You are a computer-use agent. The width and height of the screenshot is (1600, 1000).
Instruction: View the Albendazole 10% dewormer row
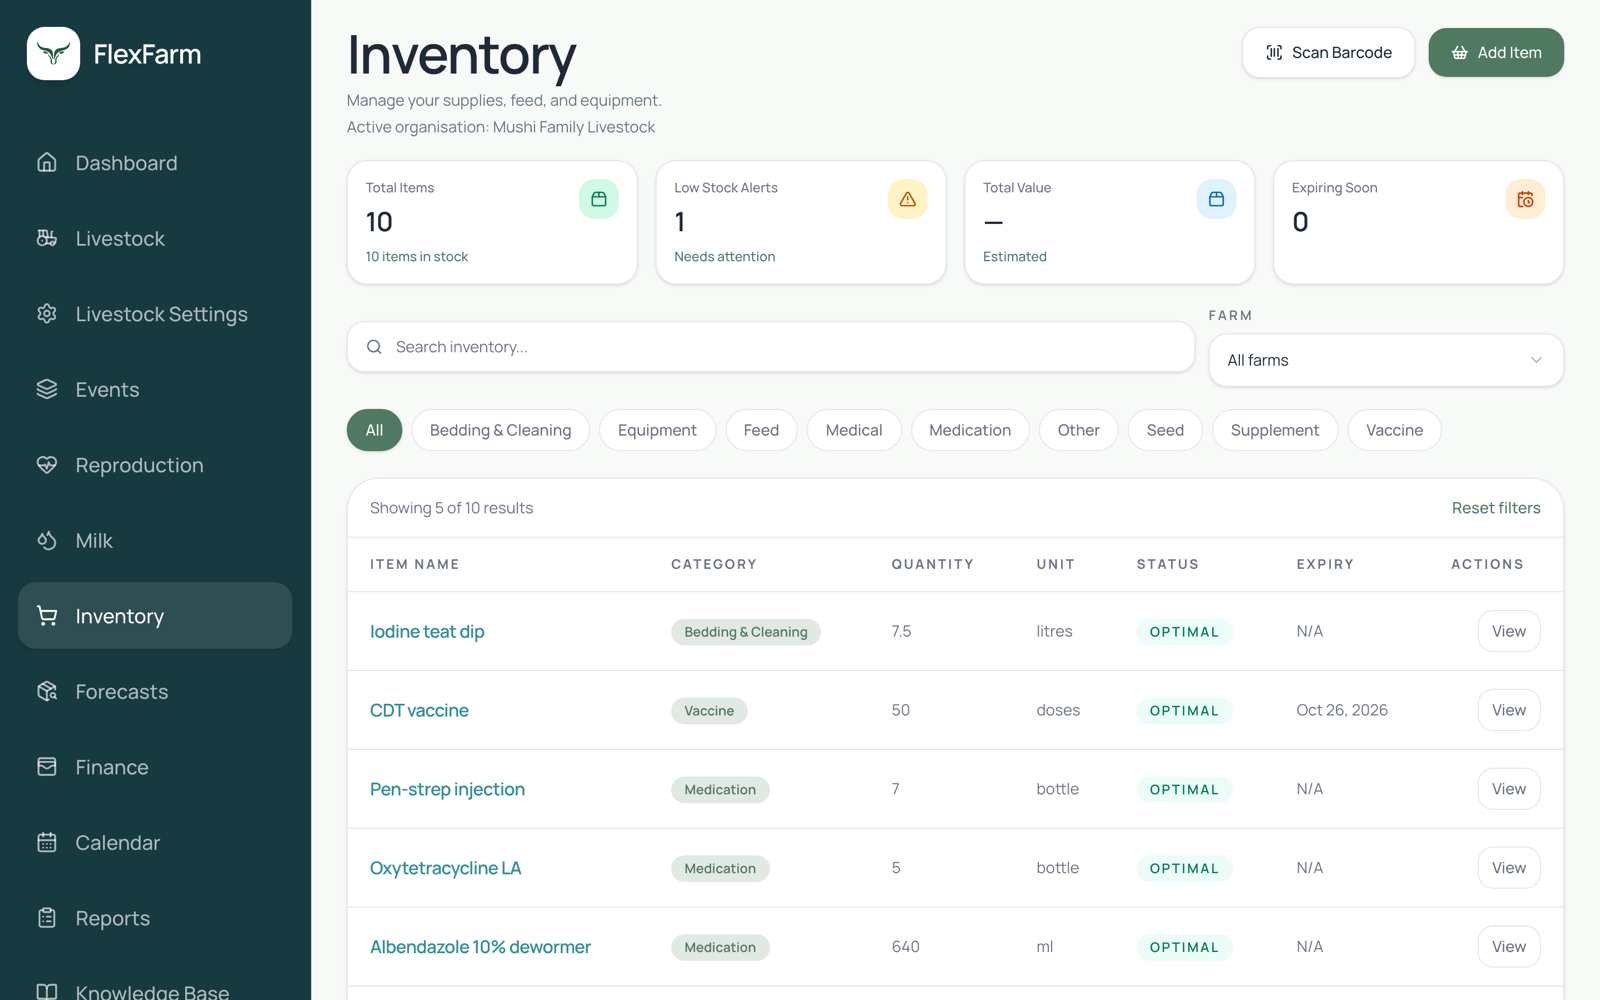pos(1509,946)
